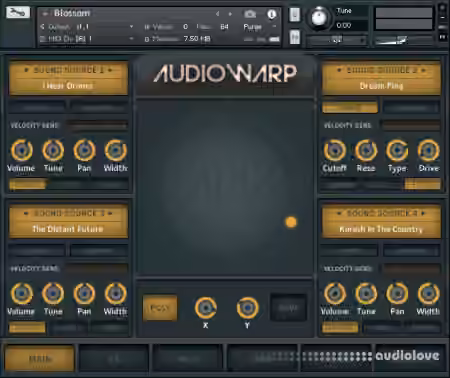Screen dimensions: 450x378
Task: Click Sound Source 3 Pan knob
Action: [x=84, y=294]
